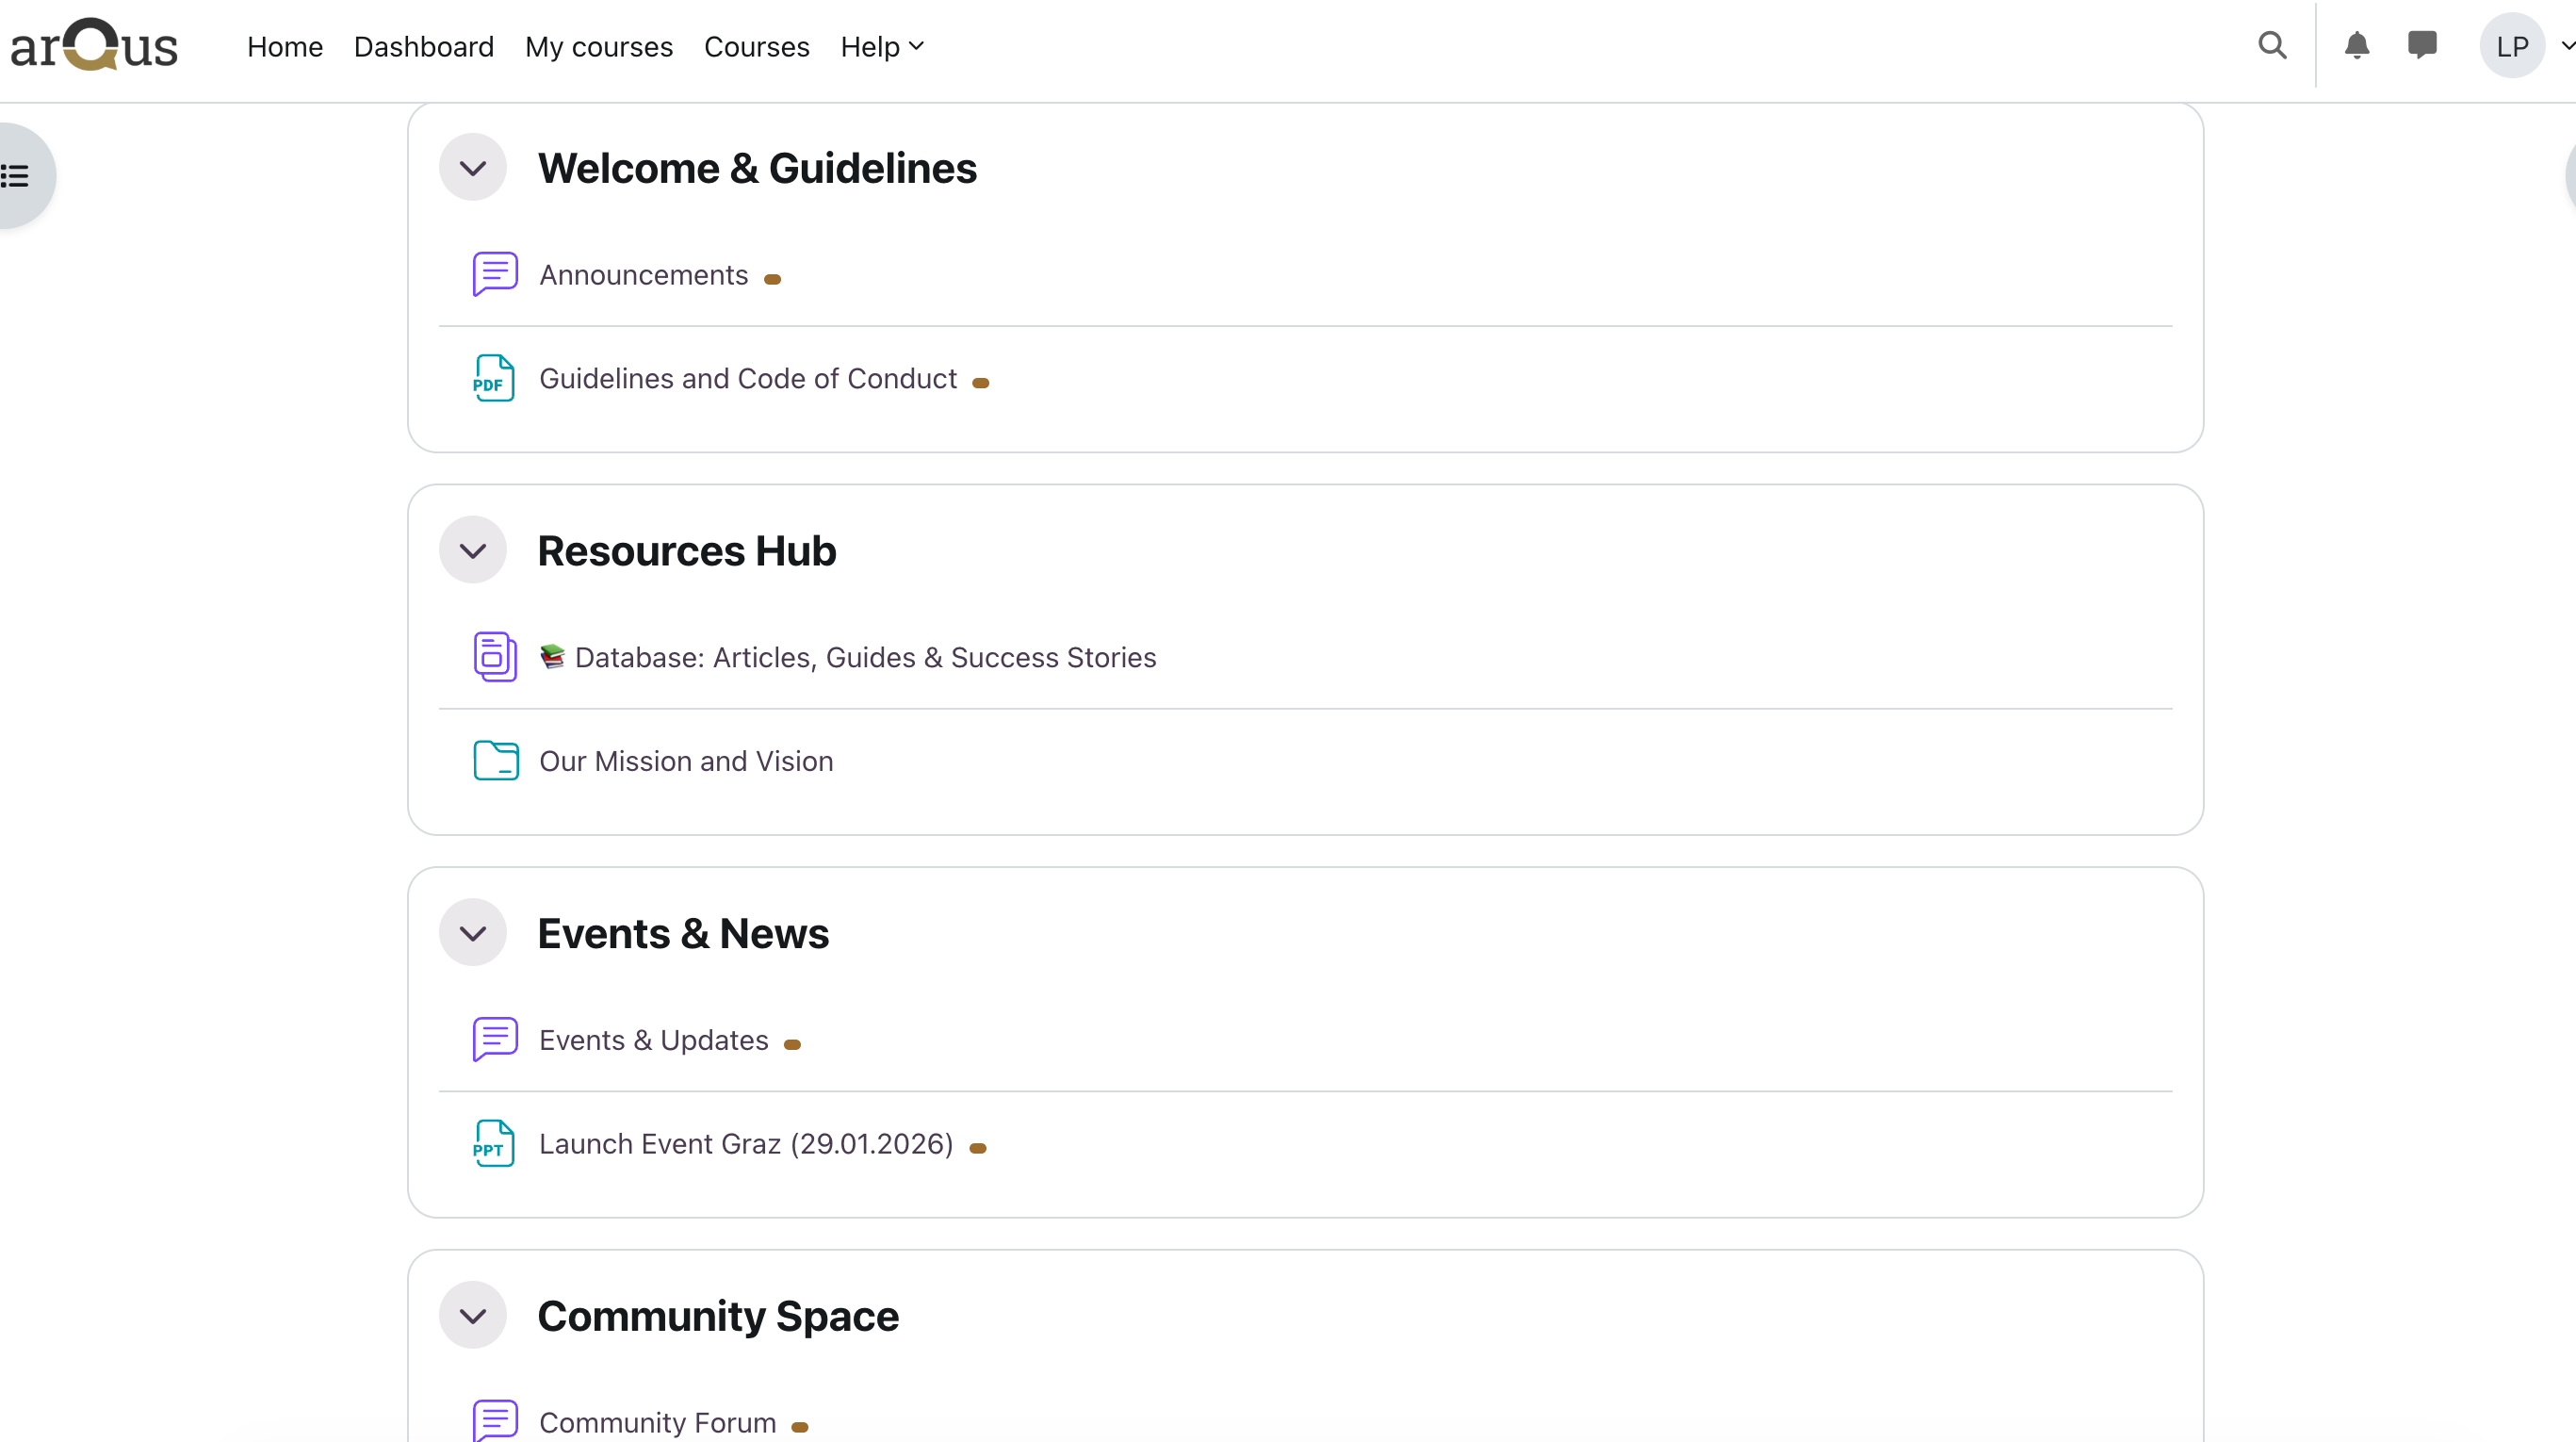Open the notifications bell

(x=2357, y=46)
